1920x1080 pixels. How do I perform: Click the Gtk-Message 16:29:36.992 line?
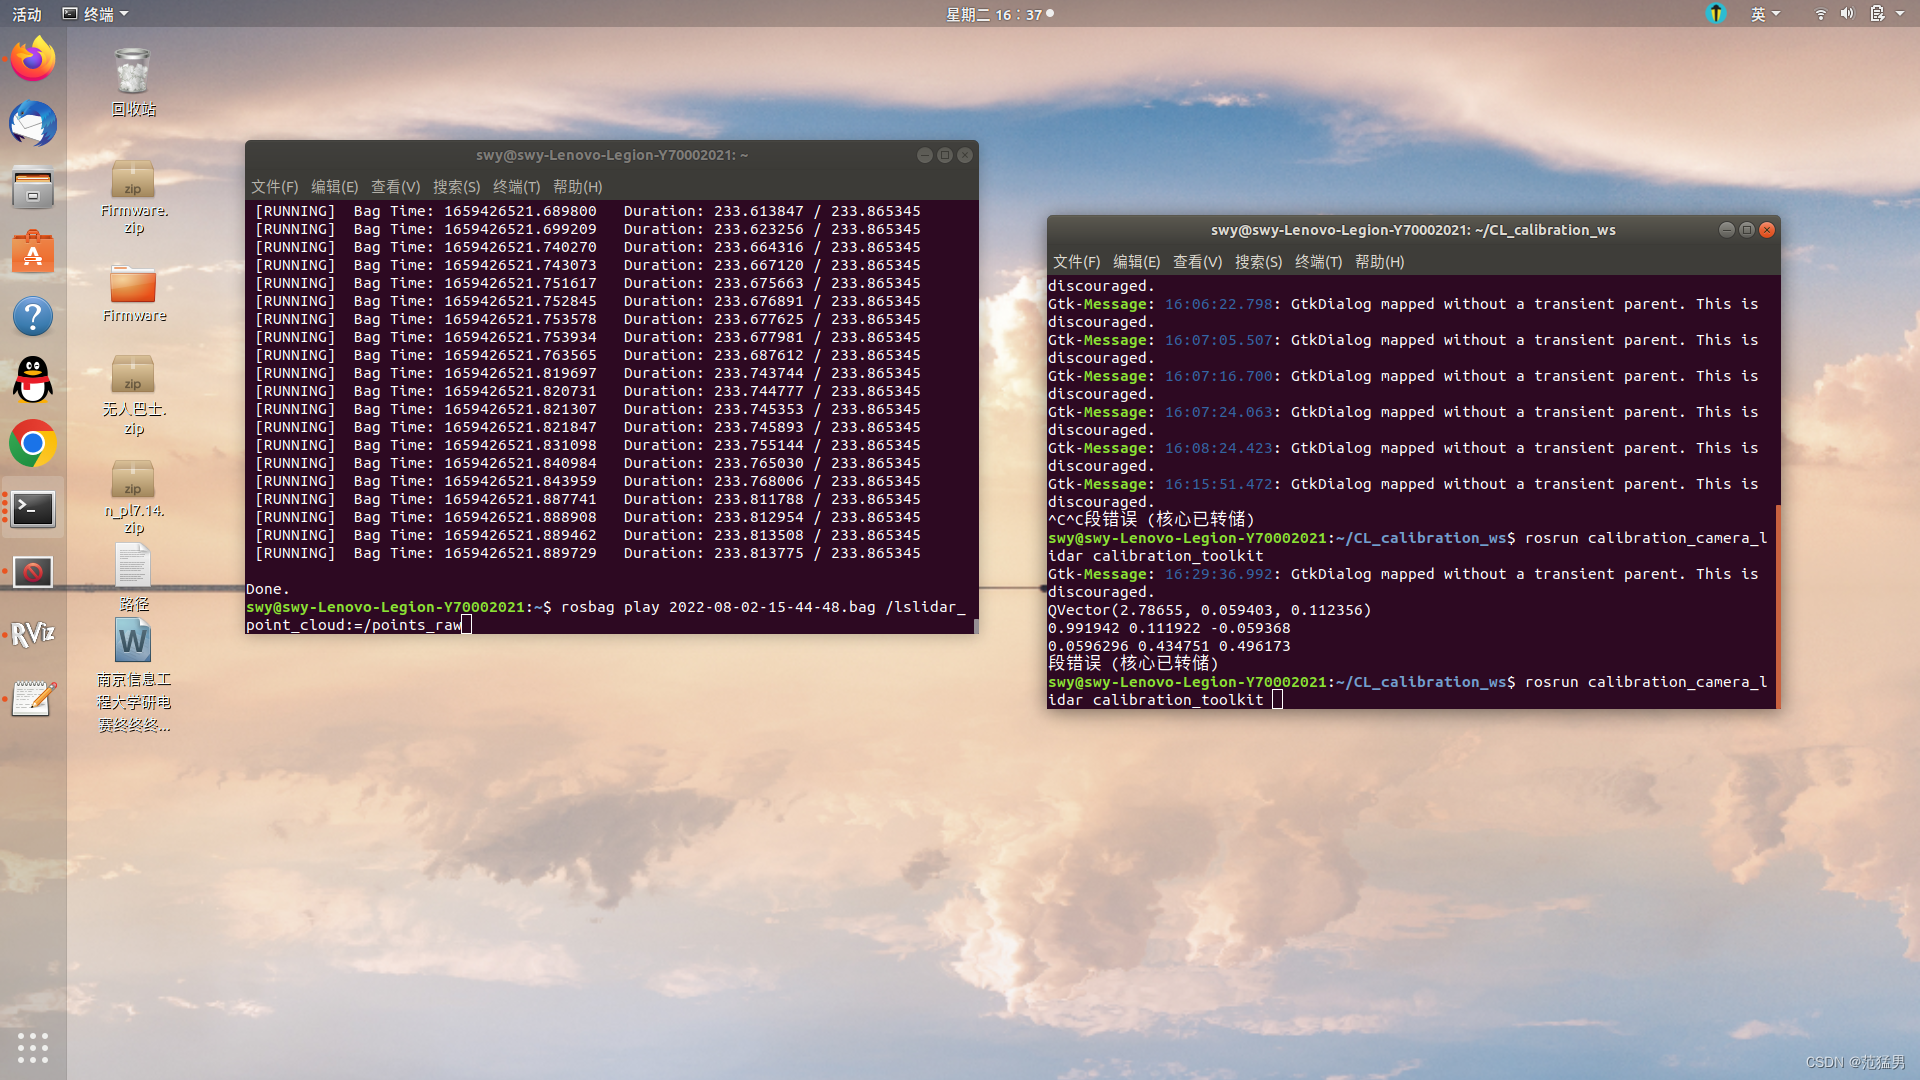pos(1403,583)
